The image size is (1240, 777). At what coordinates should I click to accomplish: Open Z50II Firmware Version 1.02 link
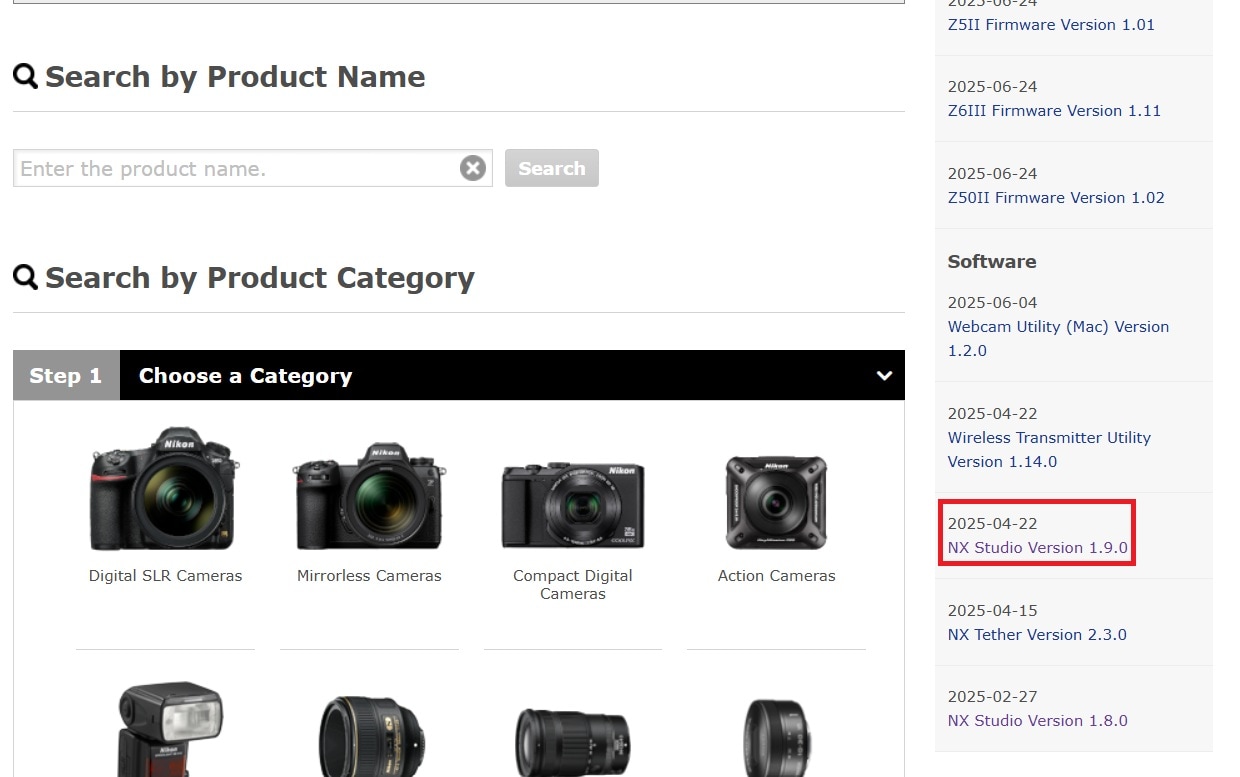[1056, 198]
